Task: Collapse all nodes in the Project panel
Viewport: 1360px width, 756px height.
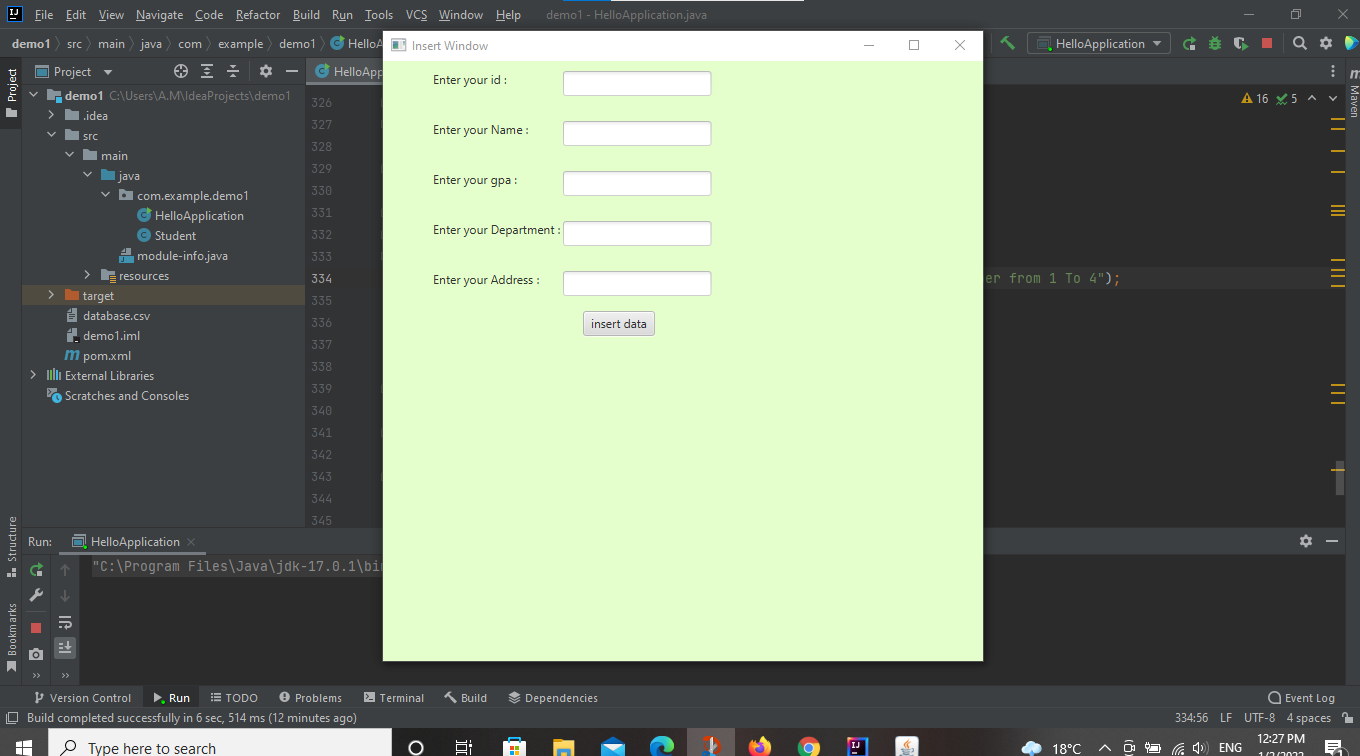Action: pyautogui.click(x=233, y=71)
